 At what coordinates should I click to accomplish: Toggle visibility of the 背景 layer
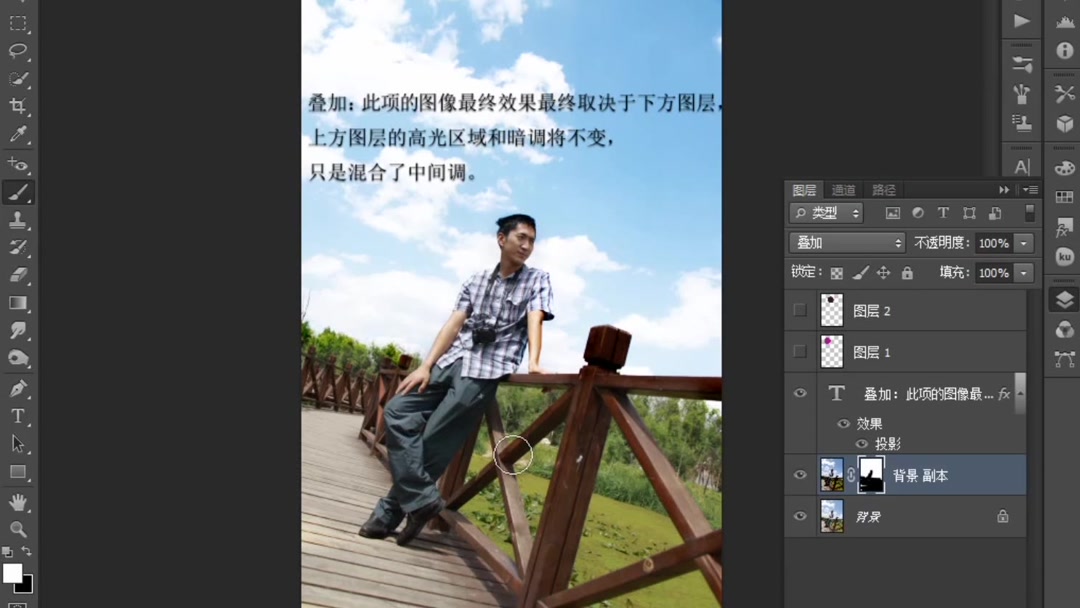coord(799,517)
